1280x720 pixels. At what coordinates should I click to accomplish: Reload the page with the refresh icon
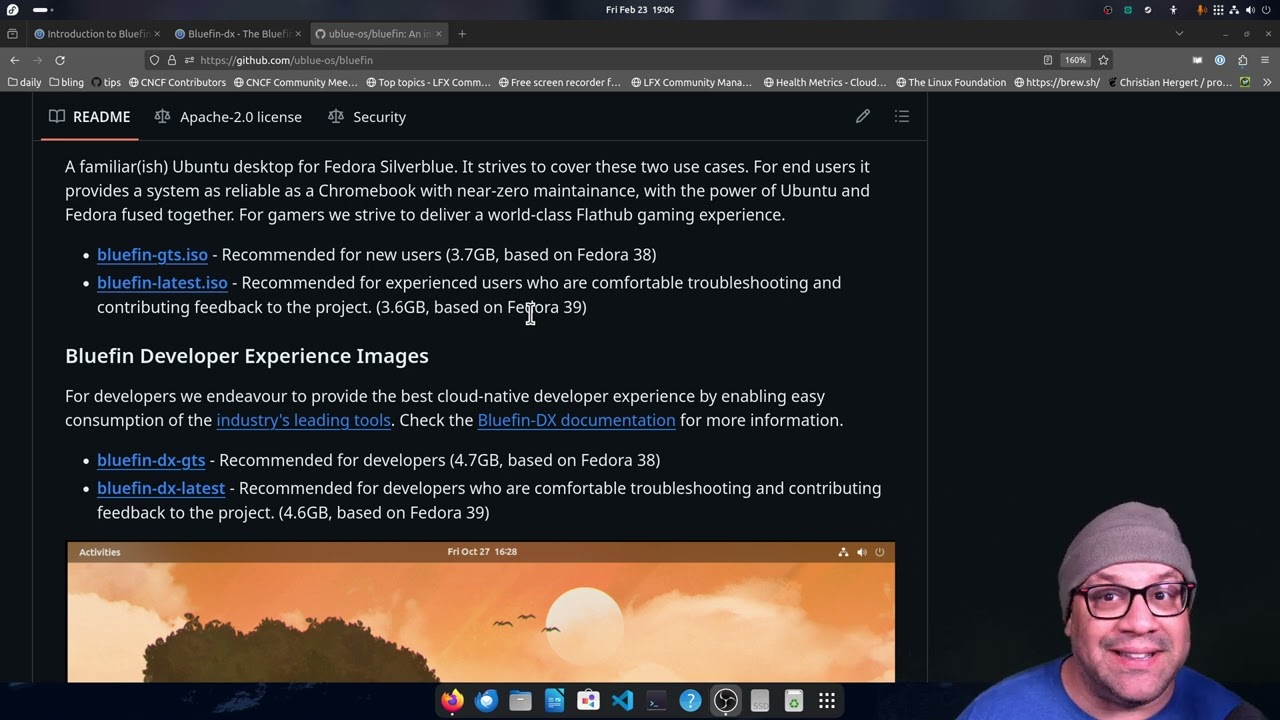coord(60,60)
